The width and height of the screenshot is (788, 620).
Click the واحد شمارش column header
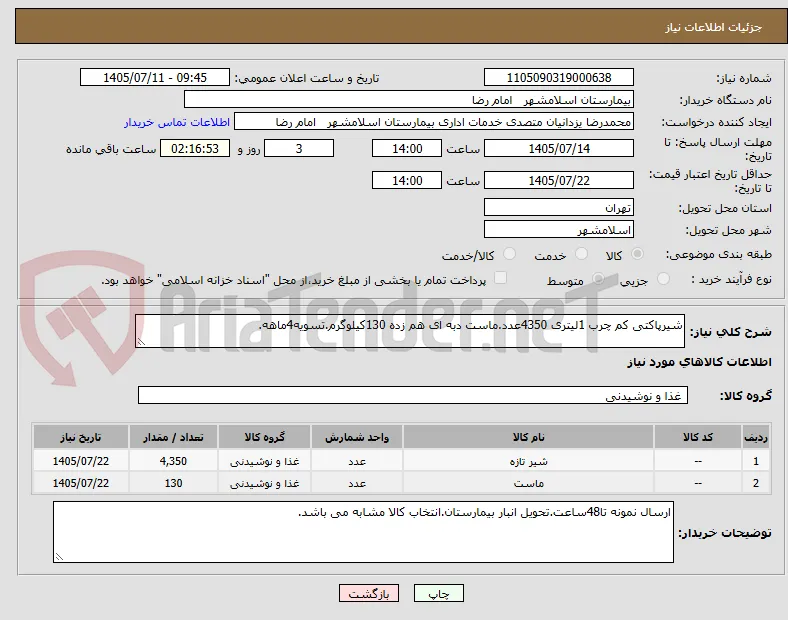tap(357, 437)
